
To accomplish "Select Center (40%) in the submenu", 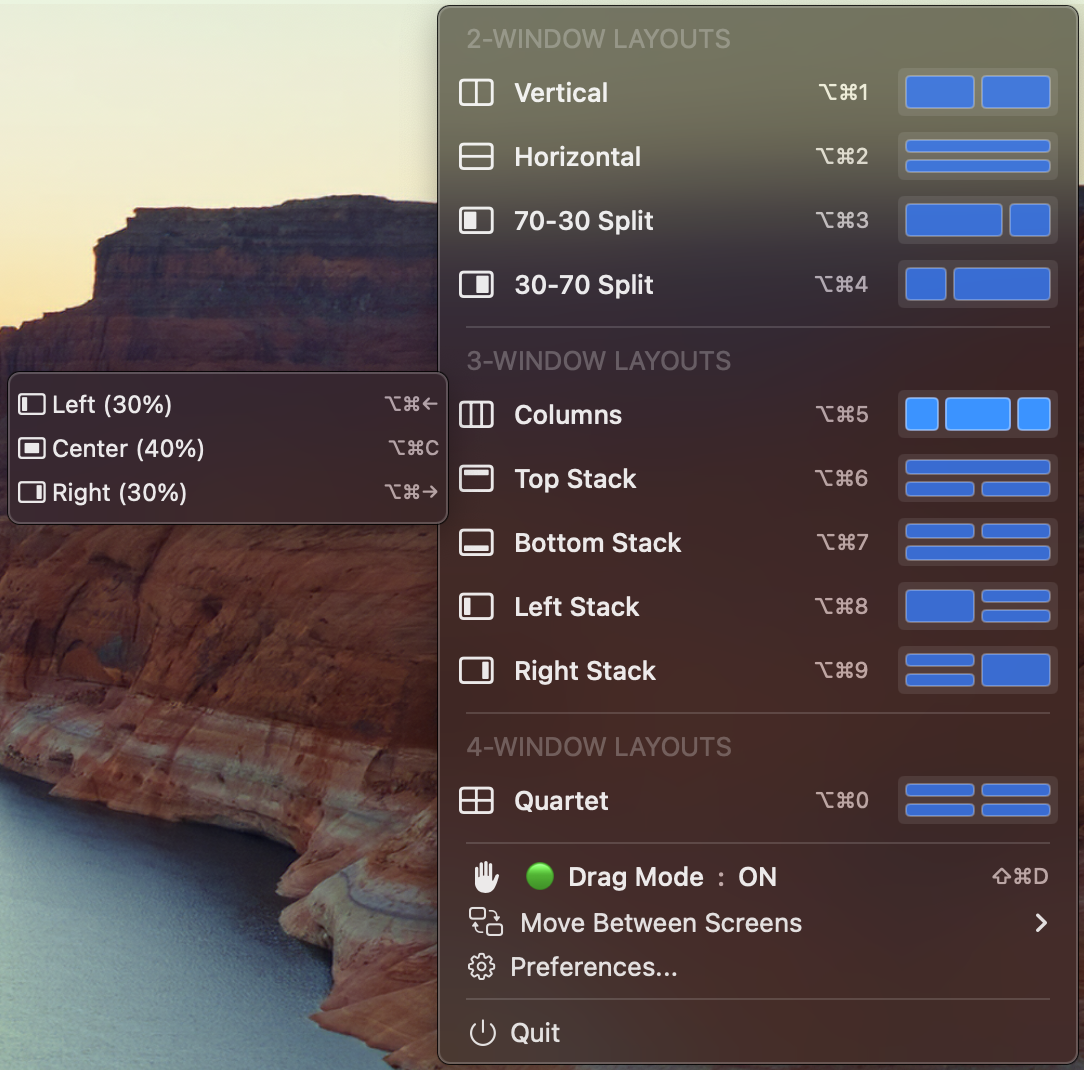I will (227, 448).
